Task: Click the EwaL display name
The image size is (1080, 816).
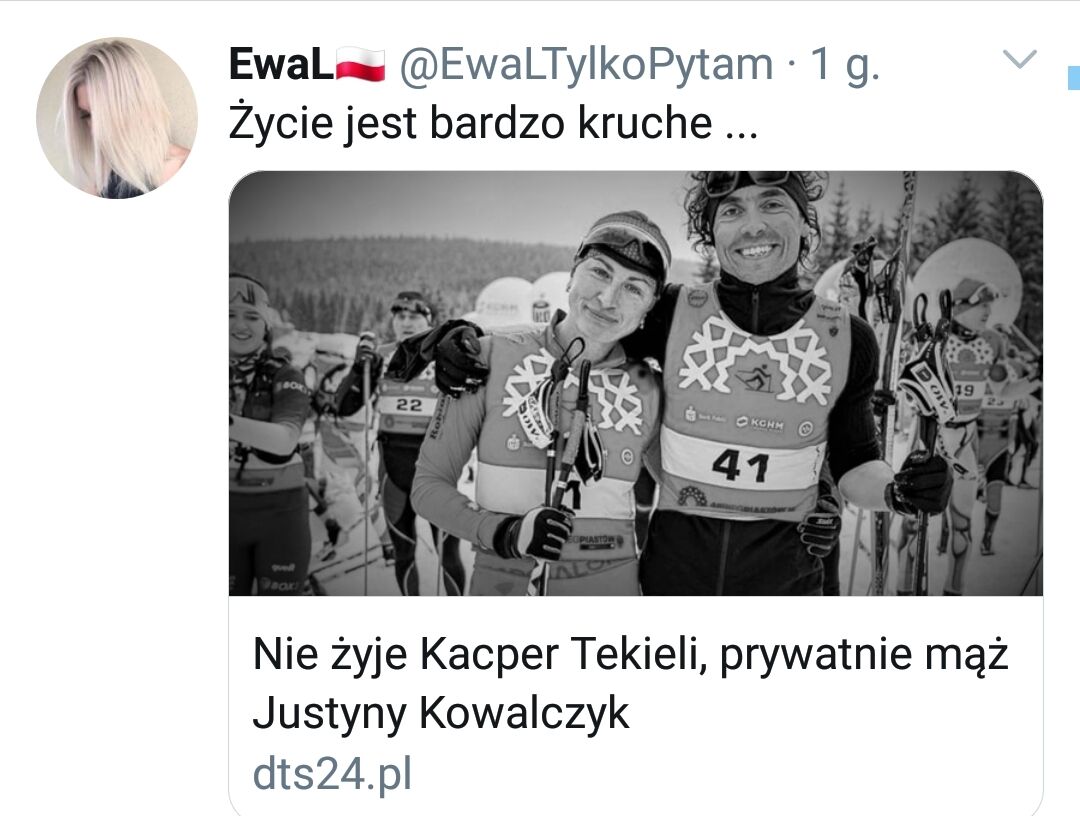Action: [x=281, y=64]
